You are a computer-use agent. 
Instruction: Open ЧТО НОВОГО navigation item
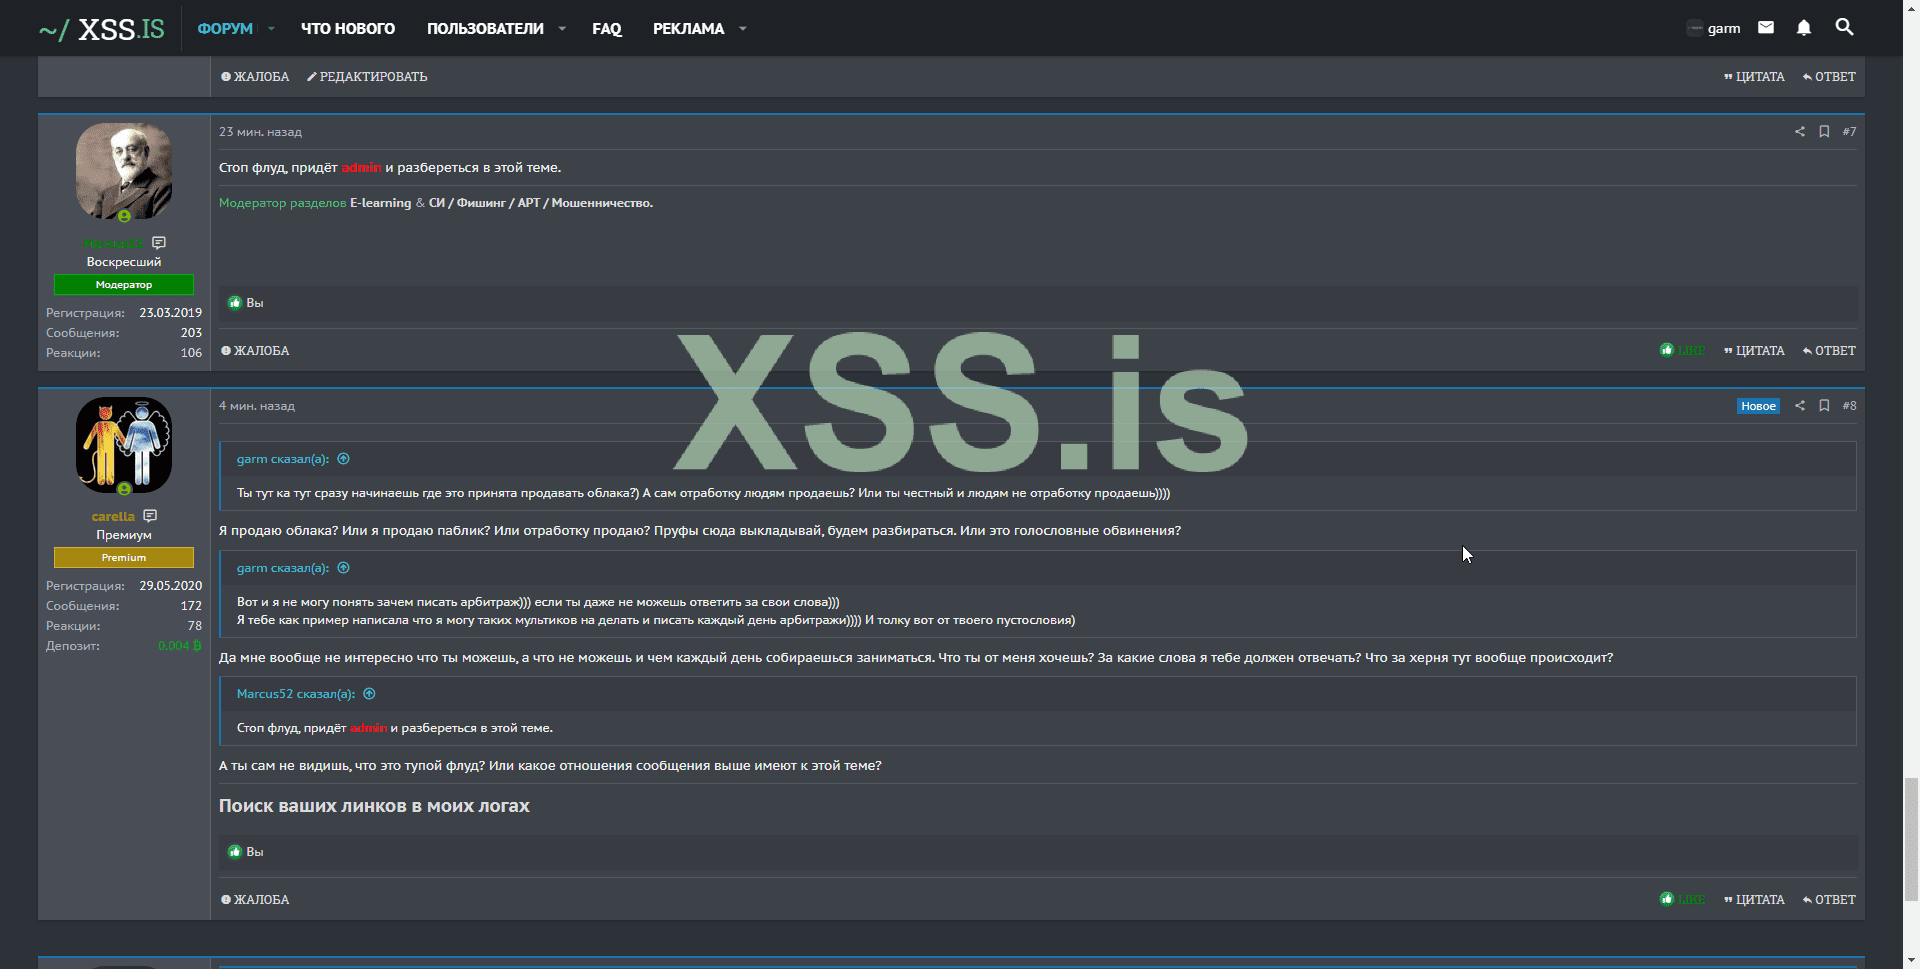348,29
